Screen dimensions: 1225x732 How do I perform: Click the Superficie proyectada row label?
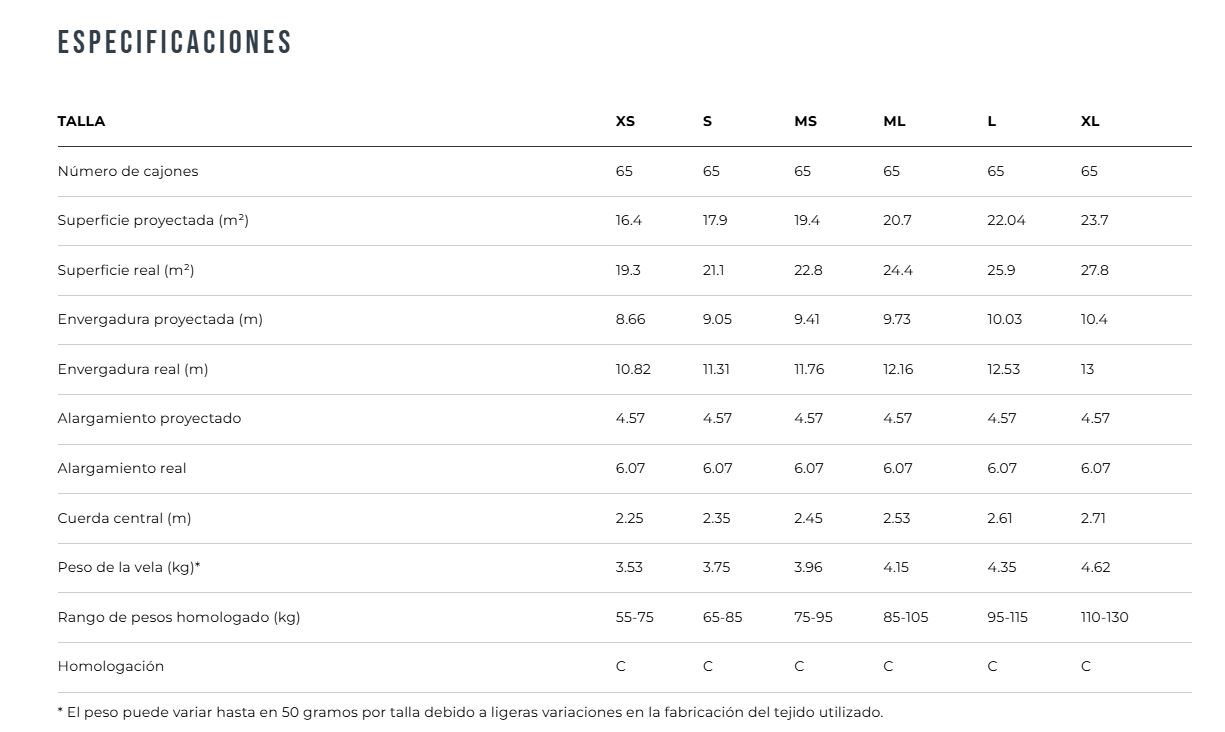click(153, 220)
